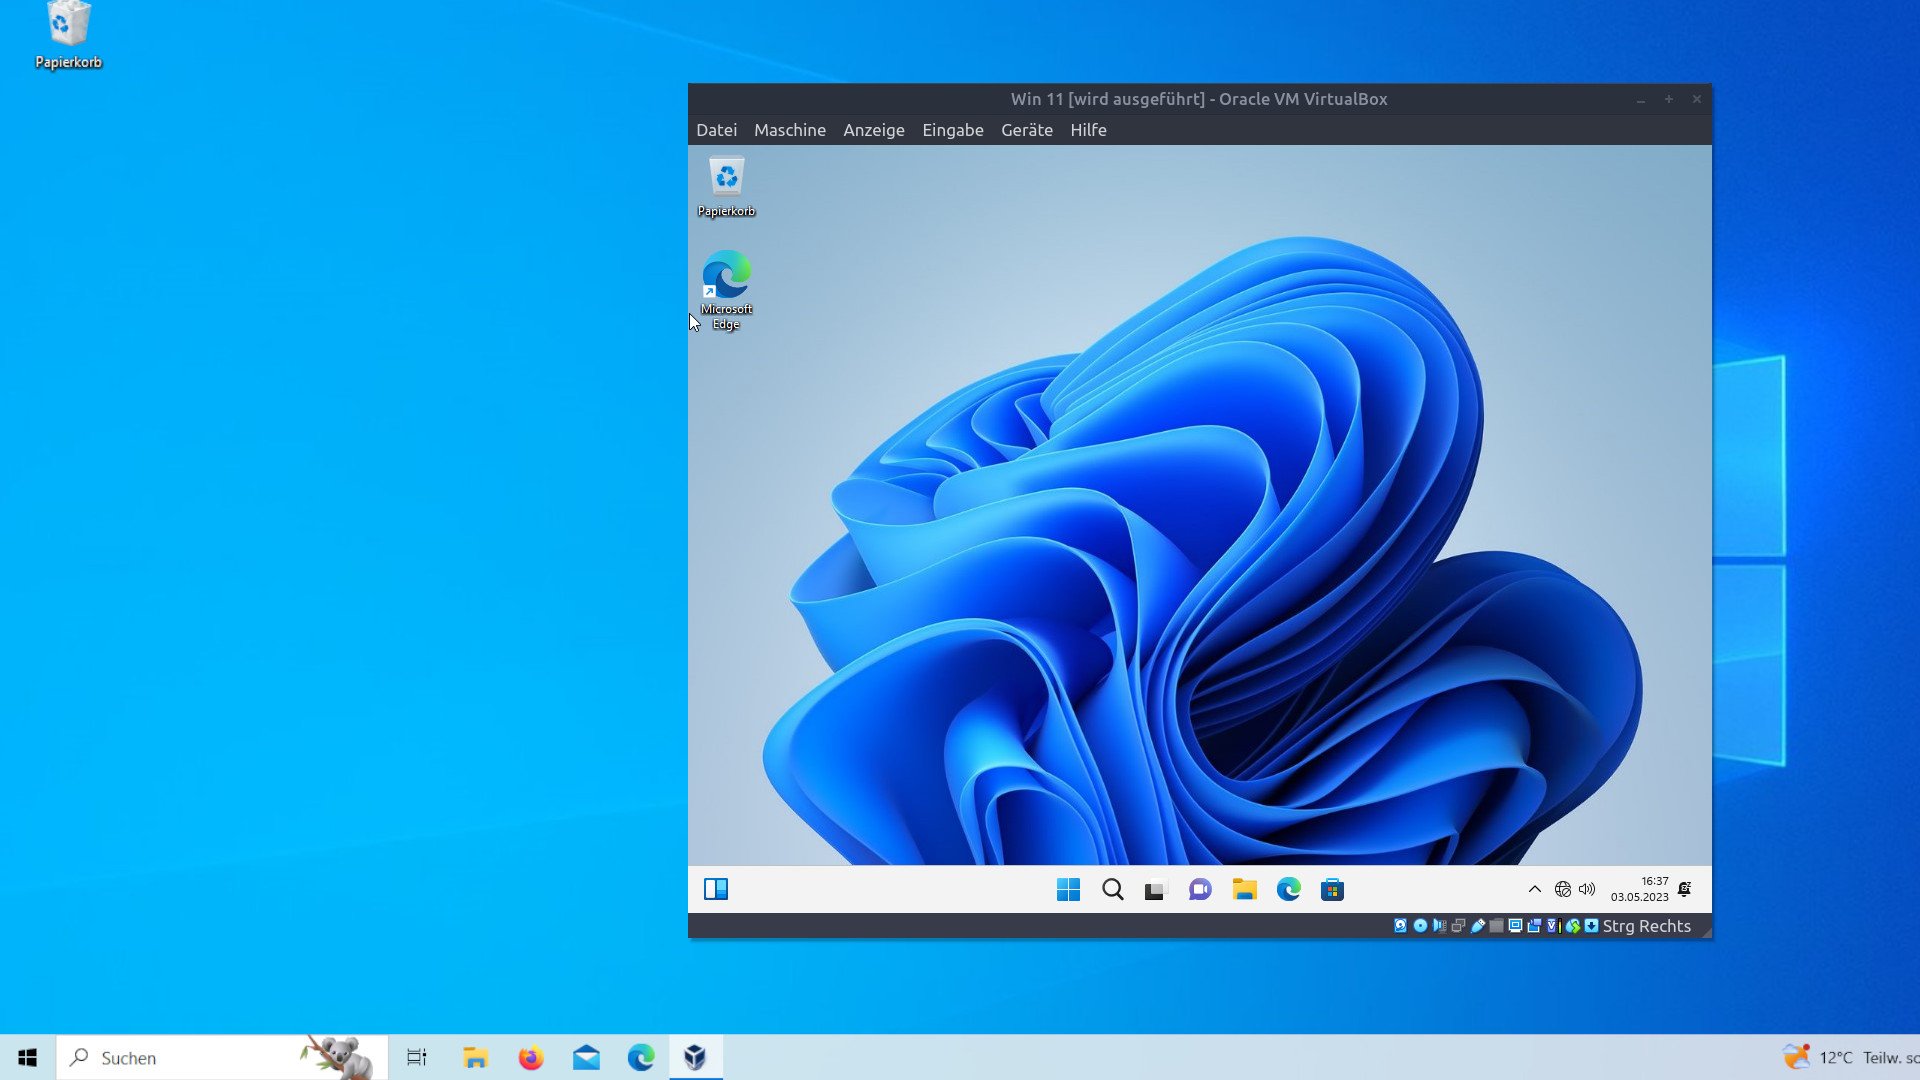Open the Anzeige dropdown menu
This screenshot has width=1920, height=1080.
click(x=873, y=130)
